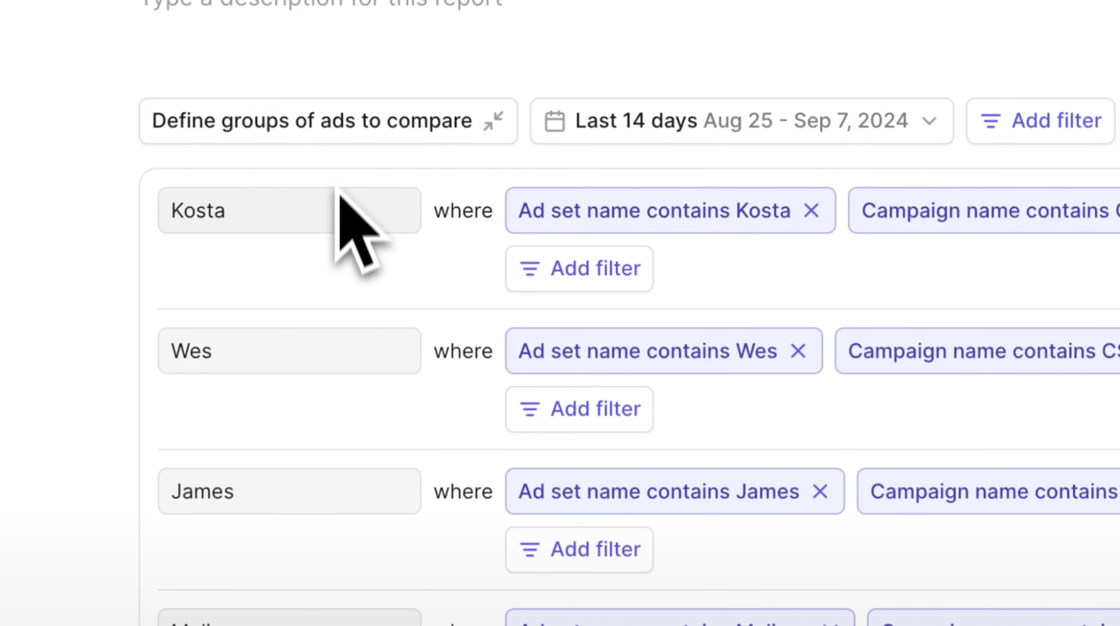Viewport: 1120px width, 626px height.
Task: Add filter to the Kosta group
Action: click(579, 269)
